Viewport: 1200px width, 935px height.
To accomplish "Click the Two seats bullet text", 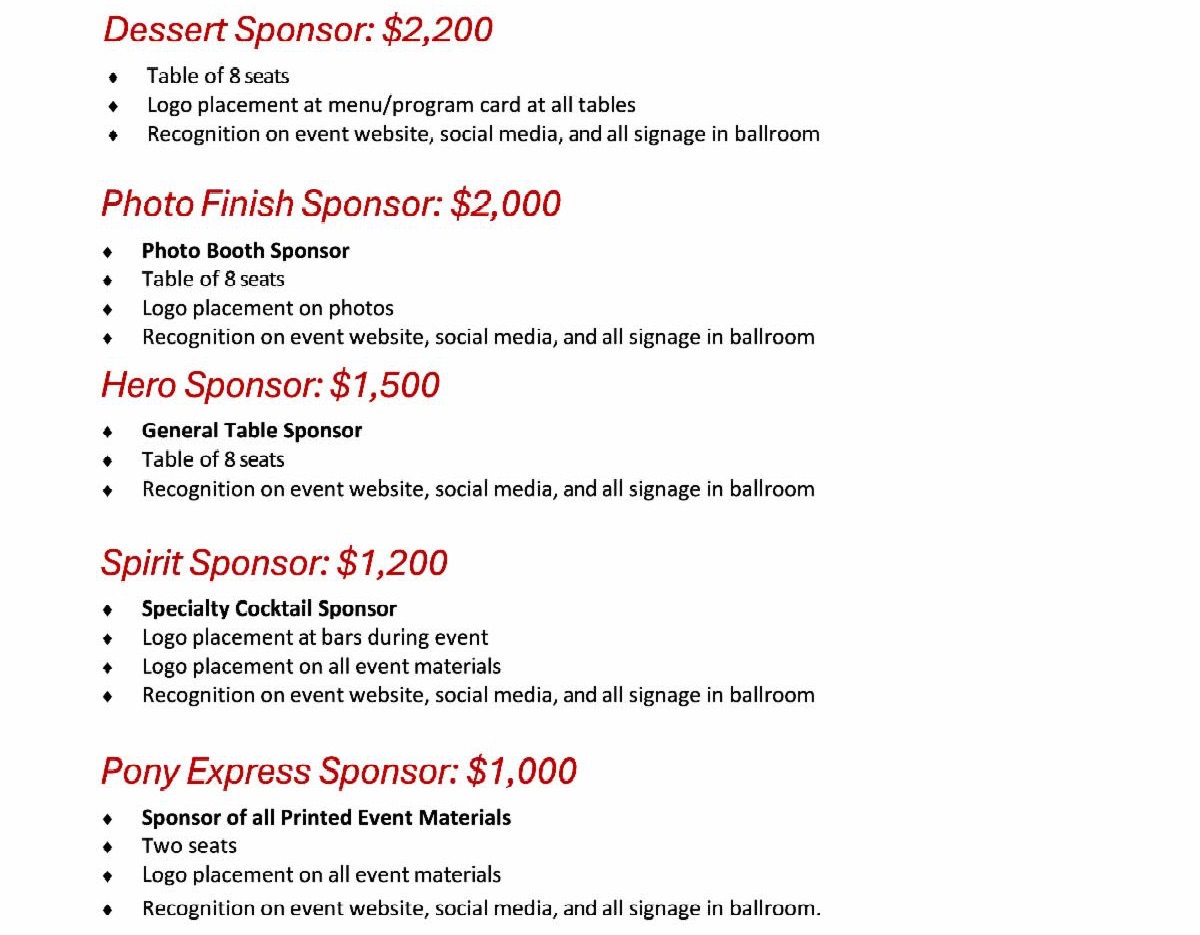I will pos(189,846).
